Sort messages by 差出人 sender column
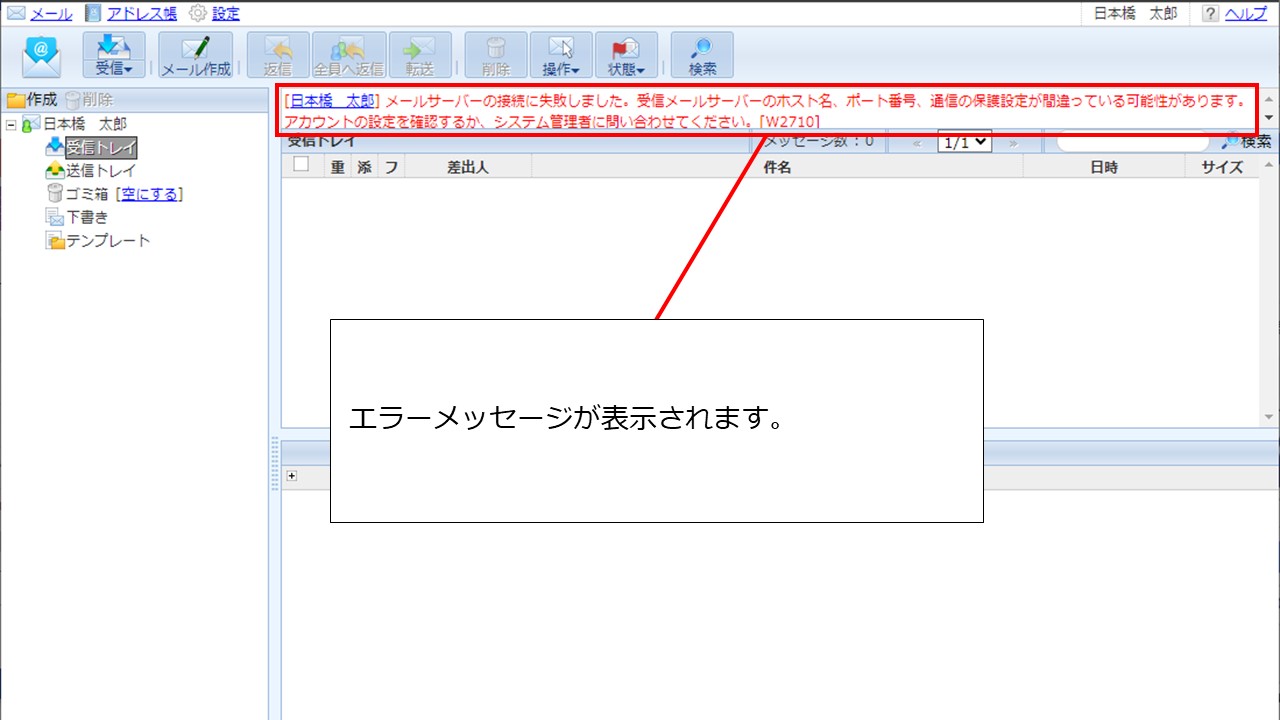The height and width of the screenshot is (720, 1280). point(468,167)
